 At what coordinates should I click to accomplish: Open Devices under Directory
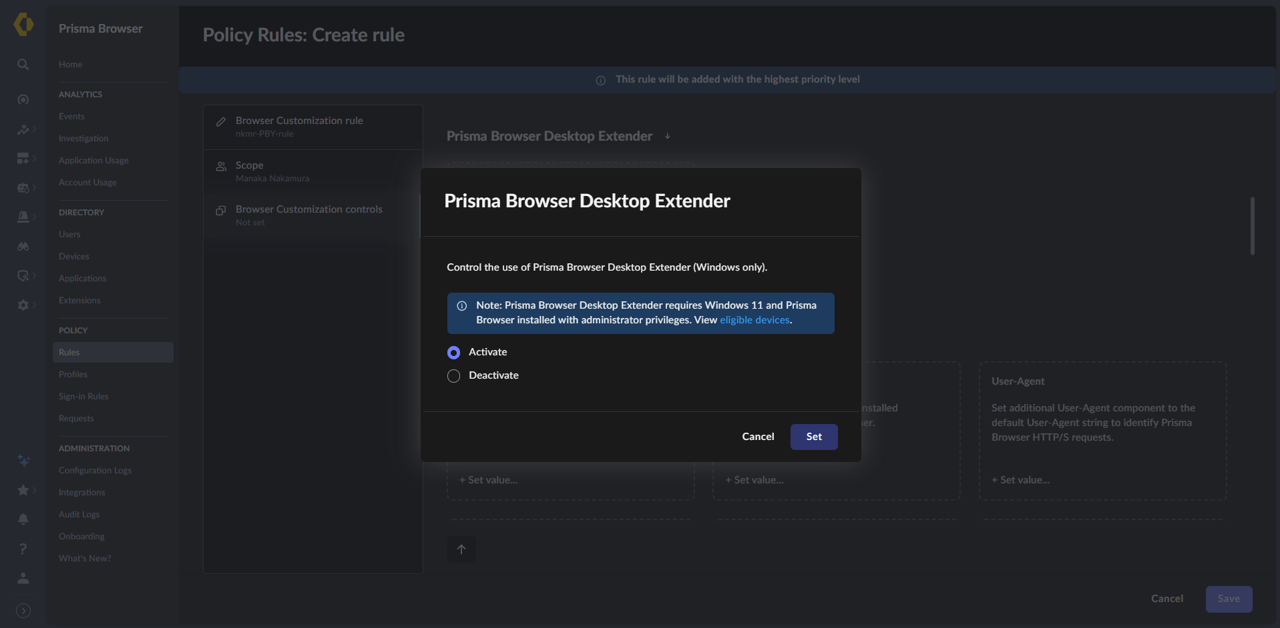click(x=74, y=256)
